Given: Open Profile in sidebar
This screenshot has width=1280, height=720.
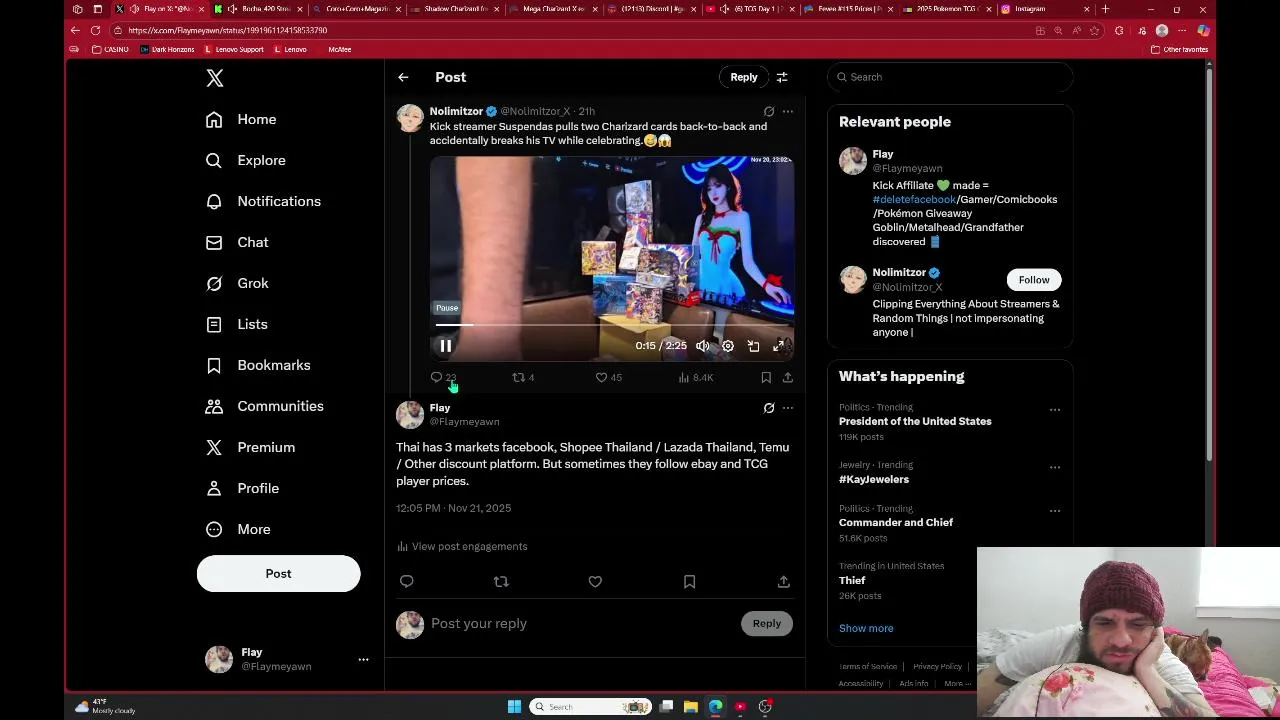Looking at the screenshot, I should click(242, 488).
